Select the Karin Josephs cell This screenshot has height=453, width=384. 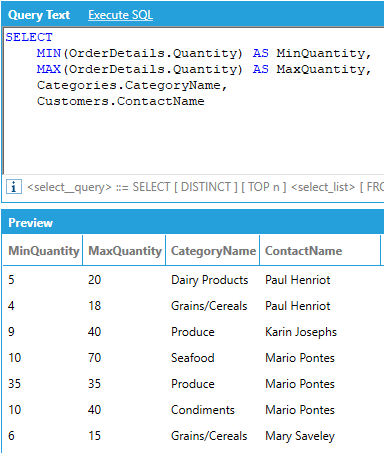click(301, 332)
